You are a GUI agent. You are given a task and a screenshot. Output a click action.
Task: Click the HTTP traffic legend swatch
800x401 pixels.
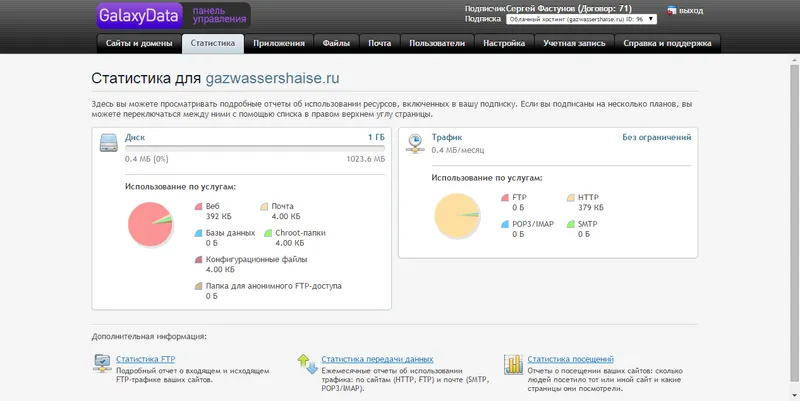tap(570, 198)
